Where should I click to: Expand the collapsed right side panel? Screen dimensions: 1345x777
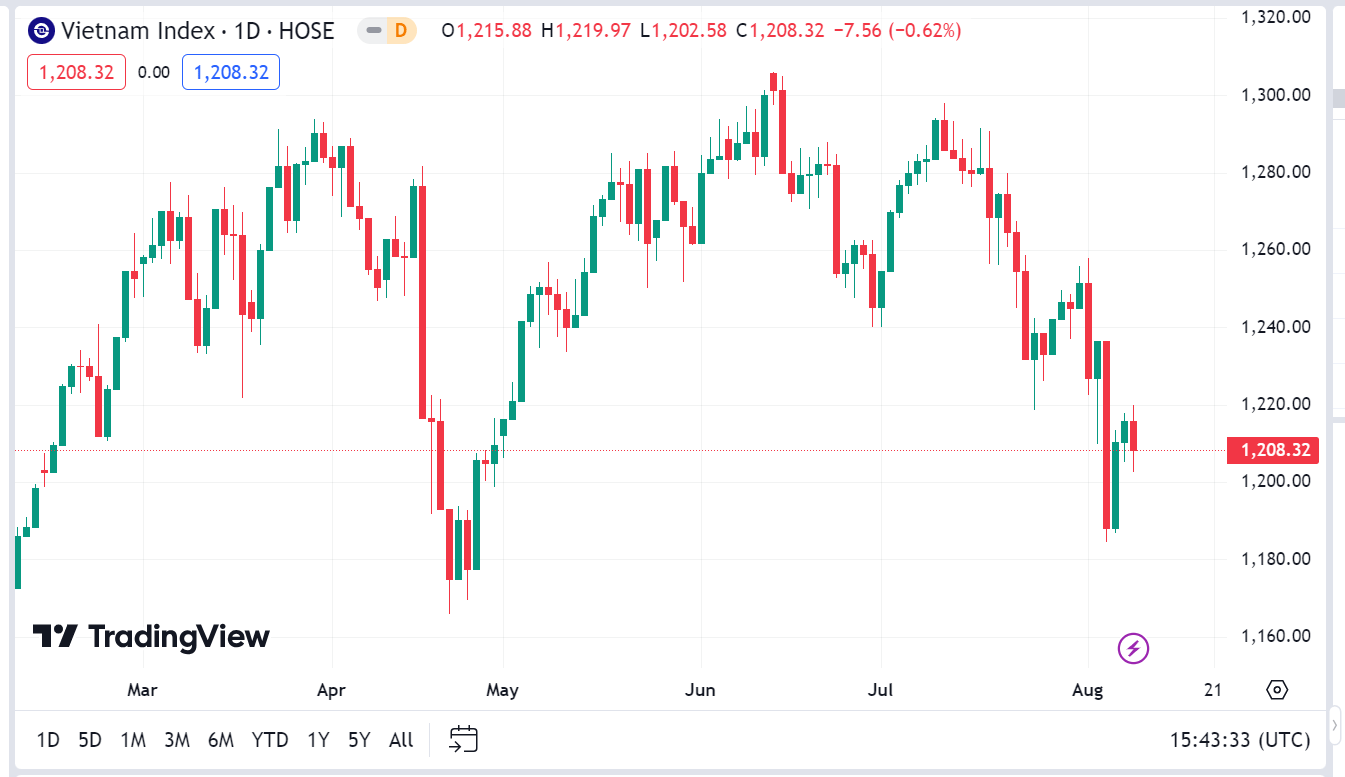[x=1335, y=722]
